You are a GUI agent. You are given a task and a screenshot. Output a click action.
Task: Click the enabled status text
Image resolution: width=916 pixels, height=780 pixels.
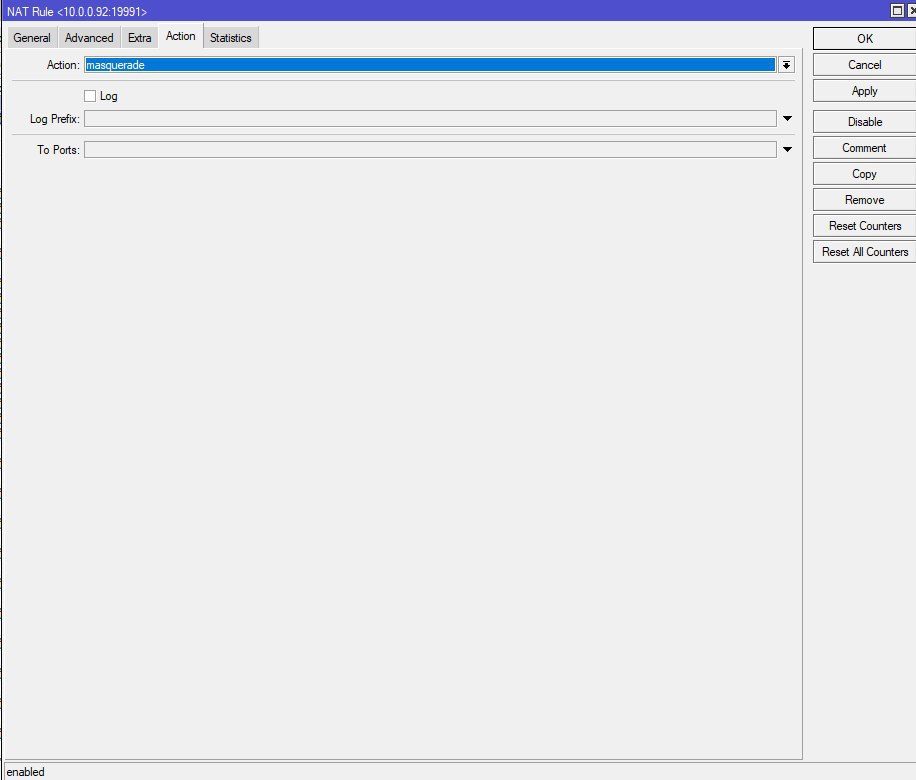(x=25, y=772)
